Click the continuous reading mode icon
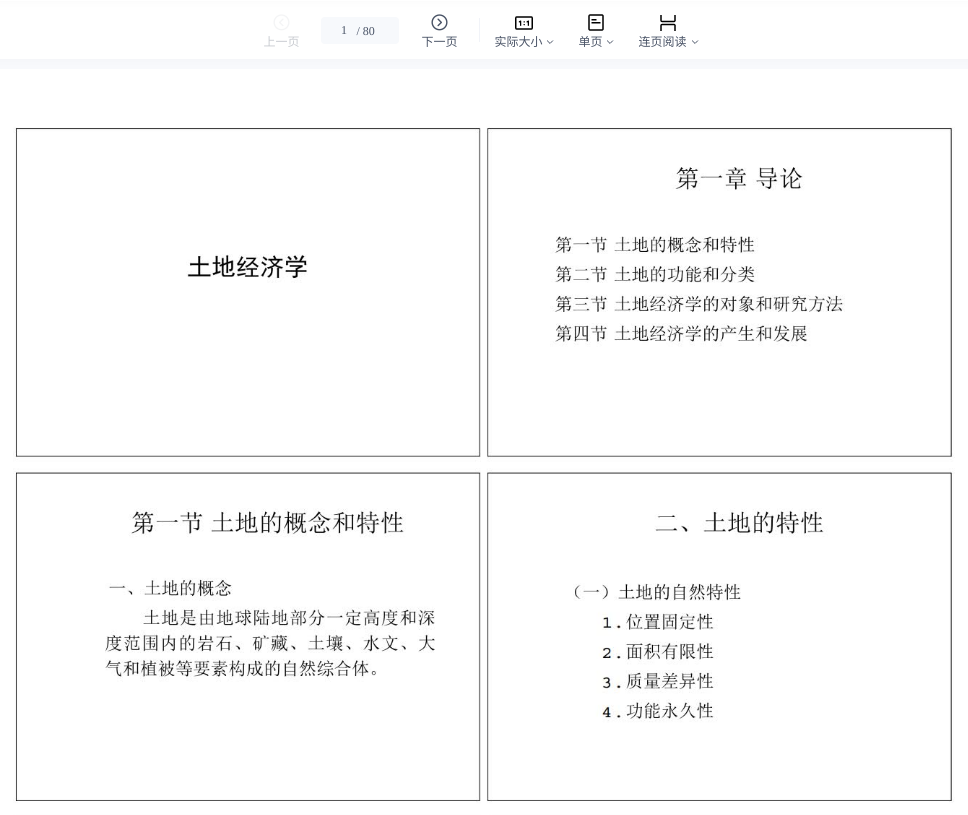Viewport: 968px width, 815px height. 668,22
